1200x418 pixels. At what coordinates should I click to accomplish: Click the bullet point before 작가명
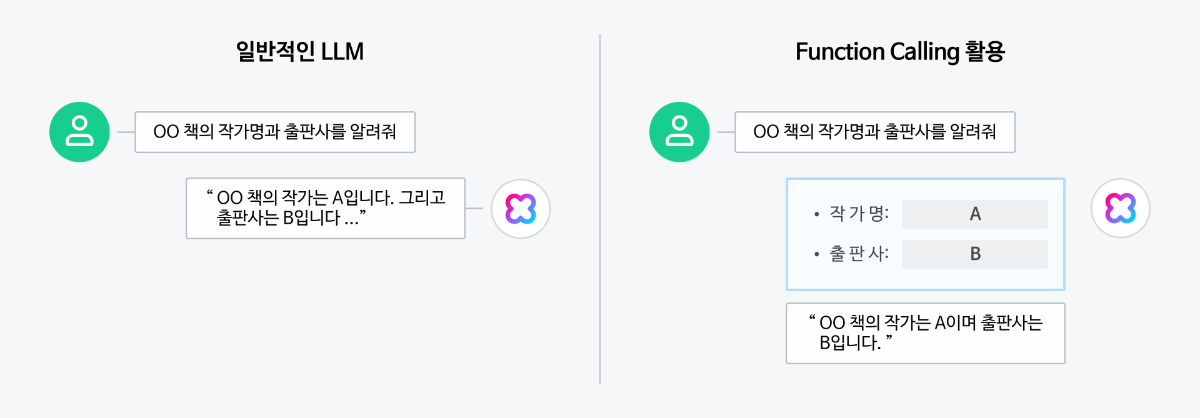tap(816, 215)
